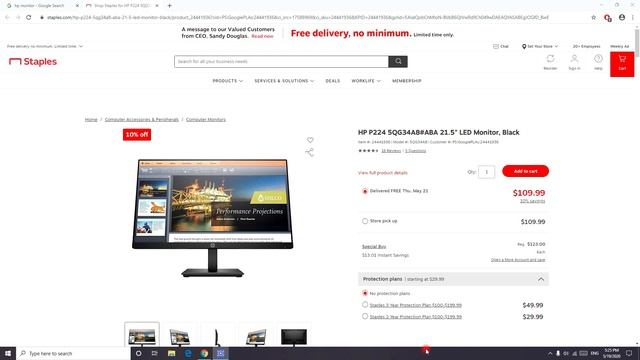This screenshot has width=640, height=360.
Task: Open View full product details link
Action: (x=382, y=173)
